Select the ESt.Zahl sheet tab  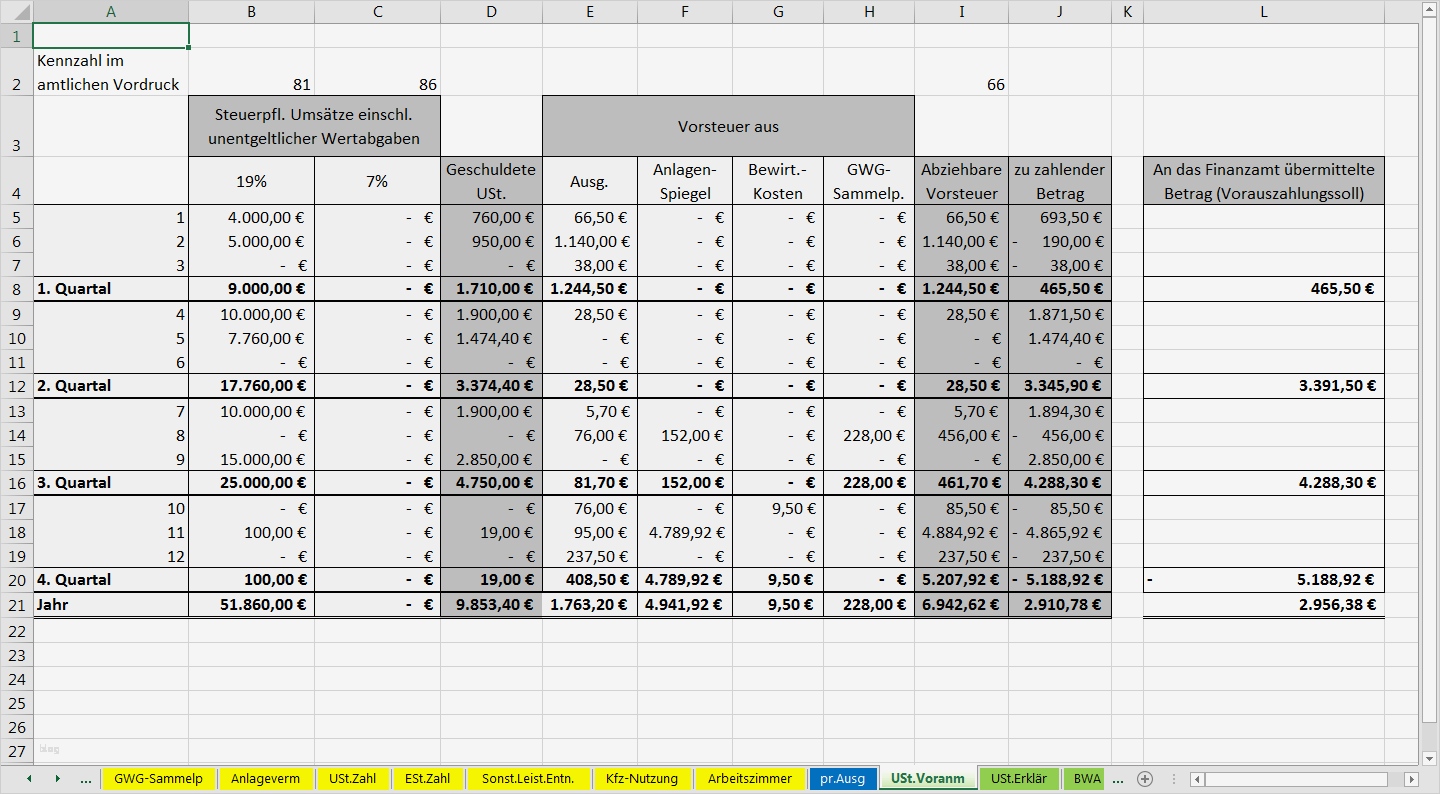(x=428, y=779)
